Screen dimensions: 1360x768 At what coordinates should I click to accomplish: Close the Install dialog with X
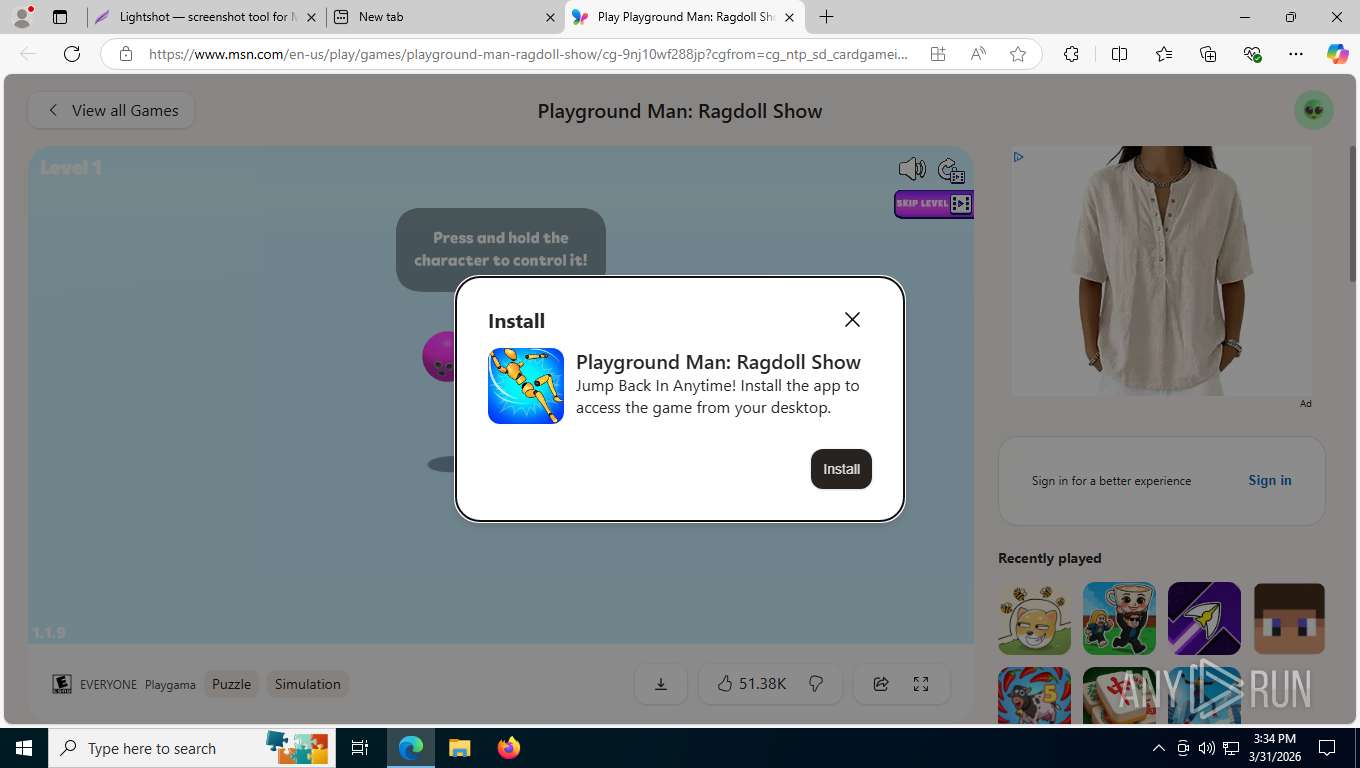pos(852,319)
